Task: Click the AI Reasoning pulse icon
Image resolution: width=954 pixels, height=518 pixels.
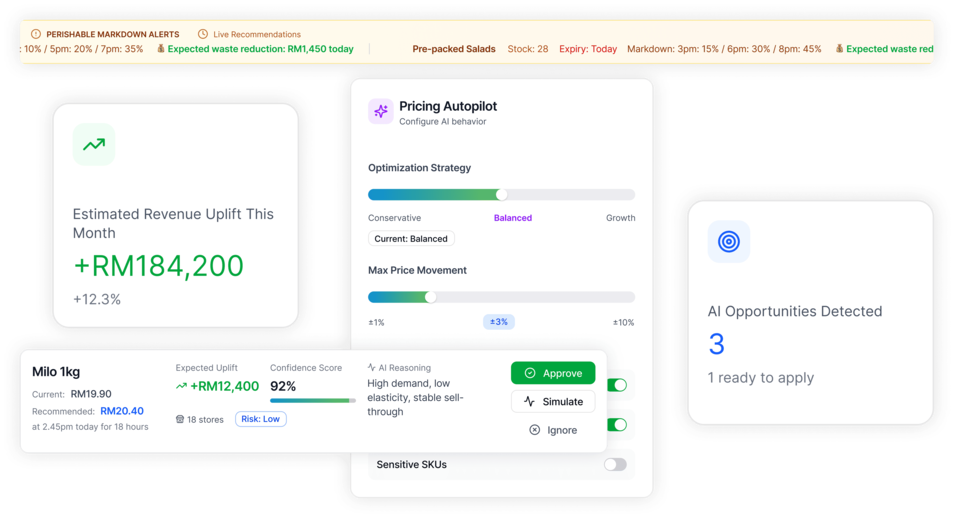Action: click(x=372, y=368)
